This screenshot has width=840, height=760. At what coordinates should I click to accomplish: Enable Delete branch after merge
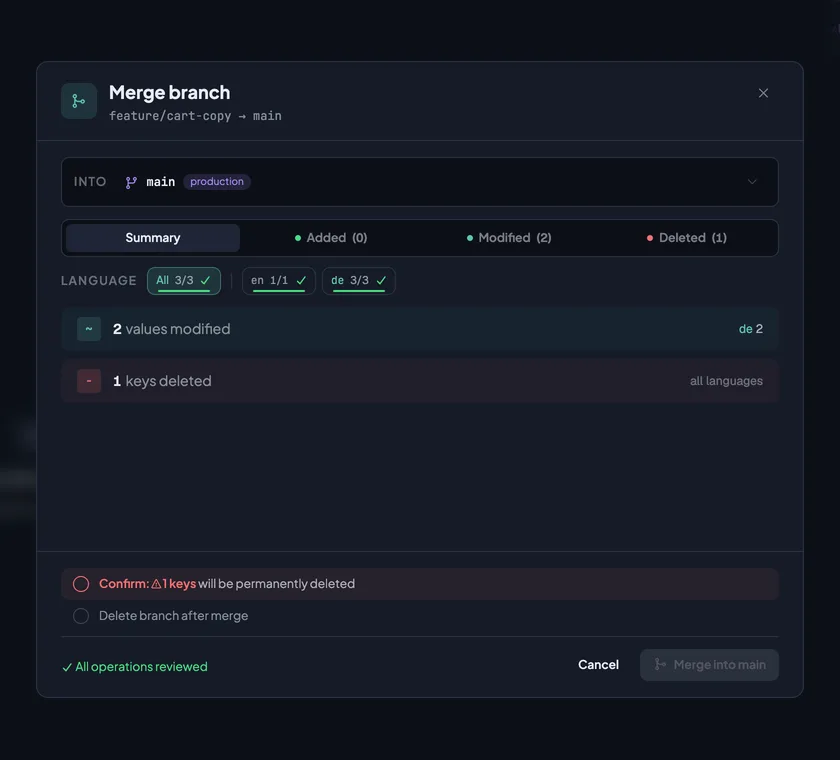coord(81,616)
